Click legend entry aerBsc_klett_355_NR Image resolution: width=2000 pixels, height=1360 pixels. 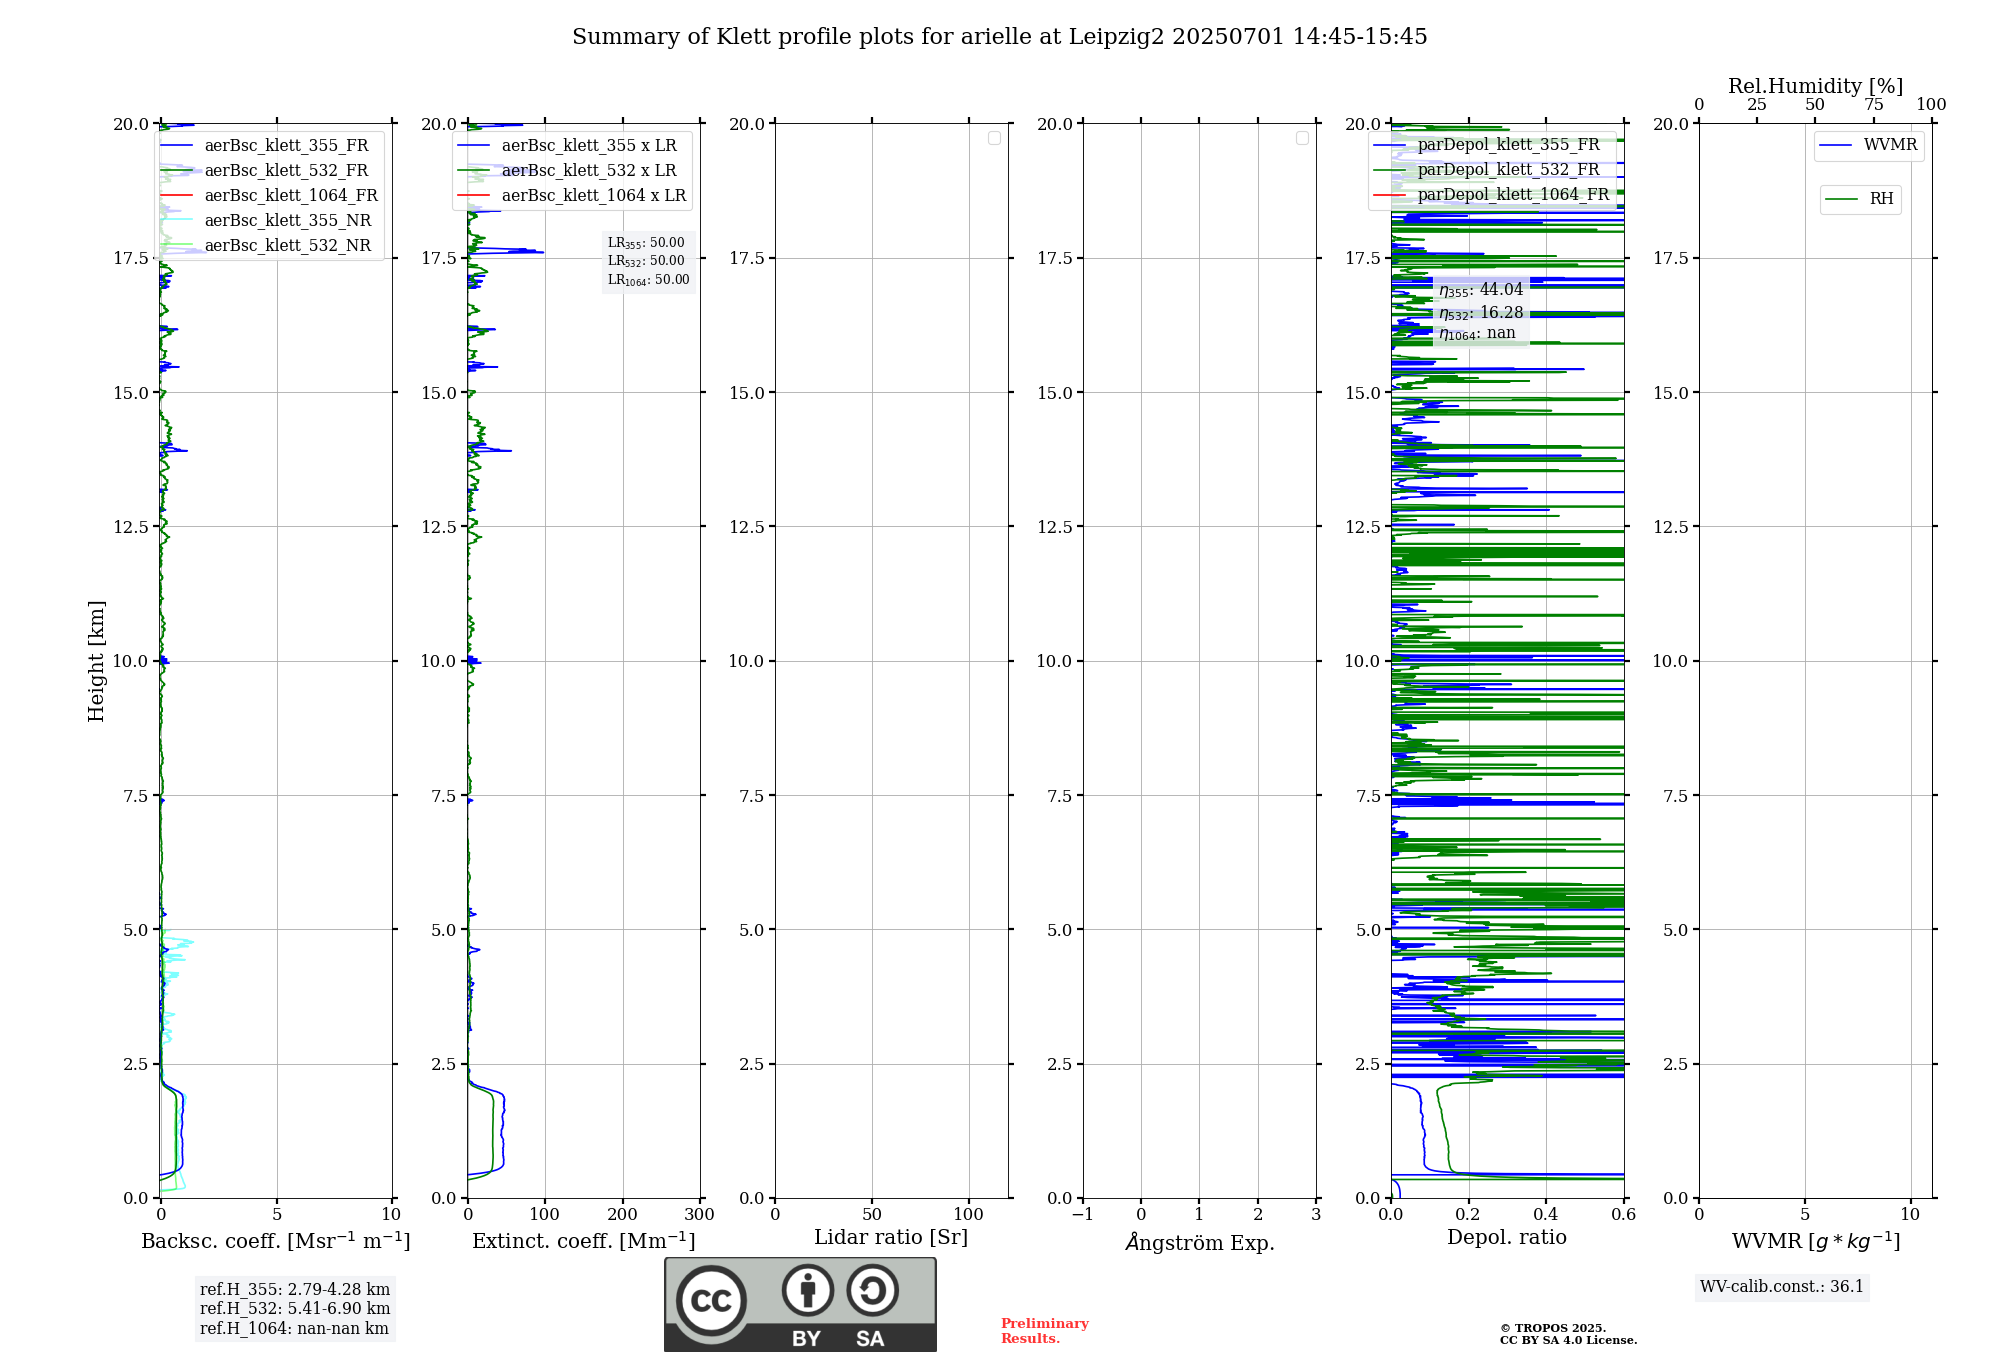pos(288,220)
